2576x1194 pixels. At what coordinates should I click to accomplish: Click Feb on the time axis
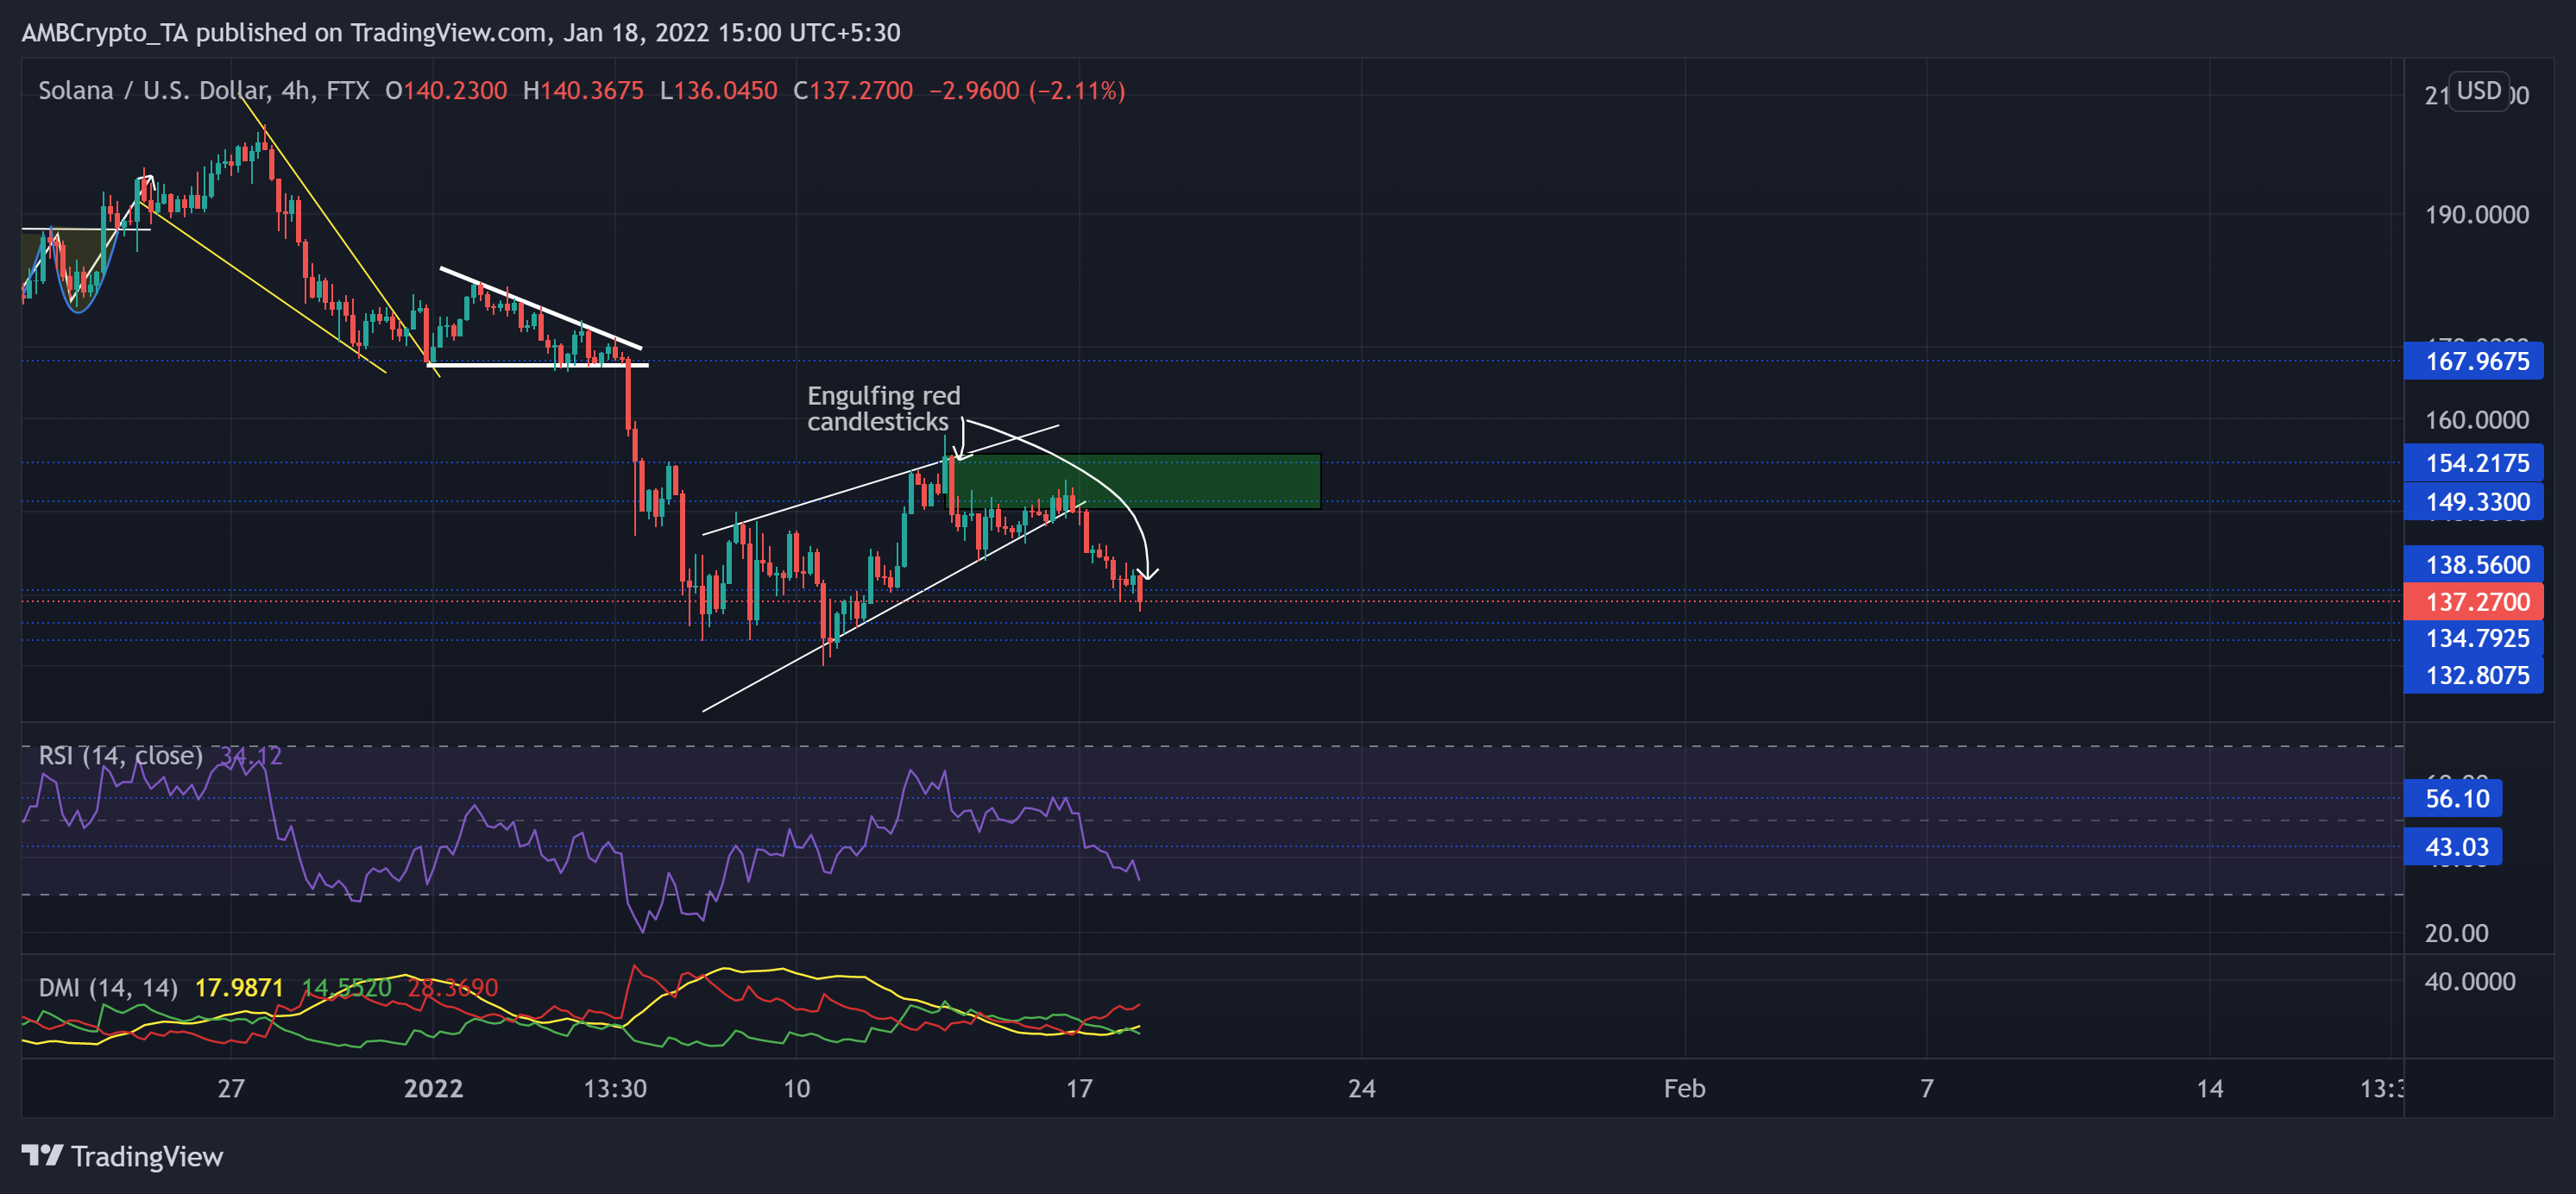tap(1686, 1090)
